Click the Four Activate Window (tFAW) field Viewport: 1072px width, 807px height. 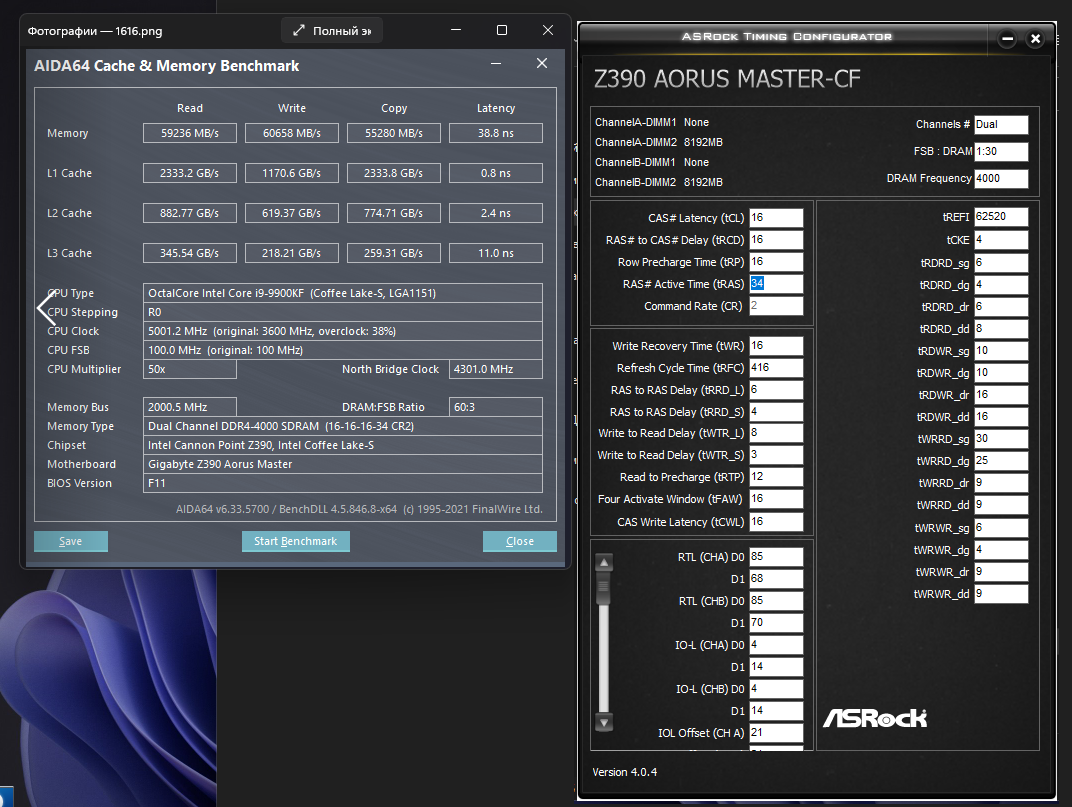[776, 499]
